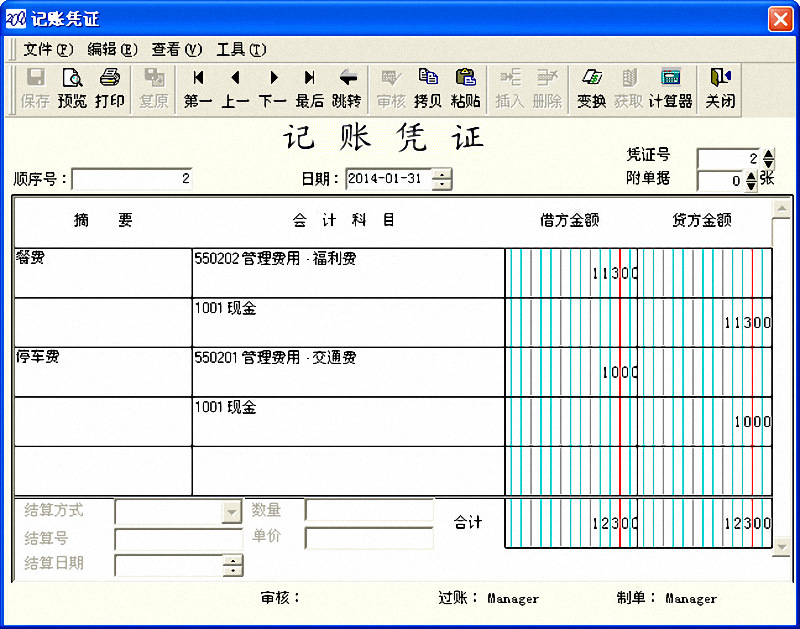
Task: Click the 关闭 close toolbar icon
Action: (x=720, y=89)
